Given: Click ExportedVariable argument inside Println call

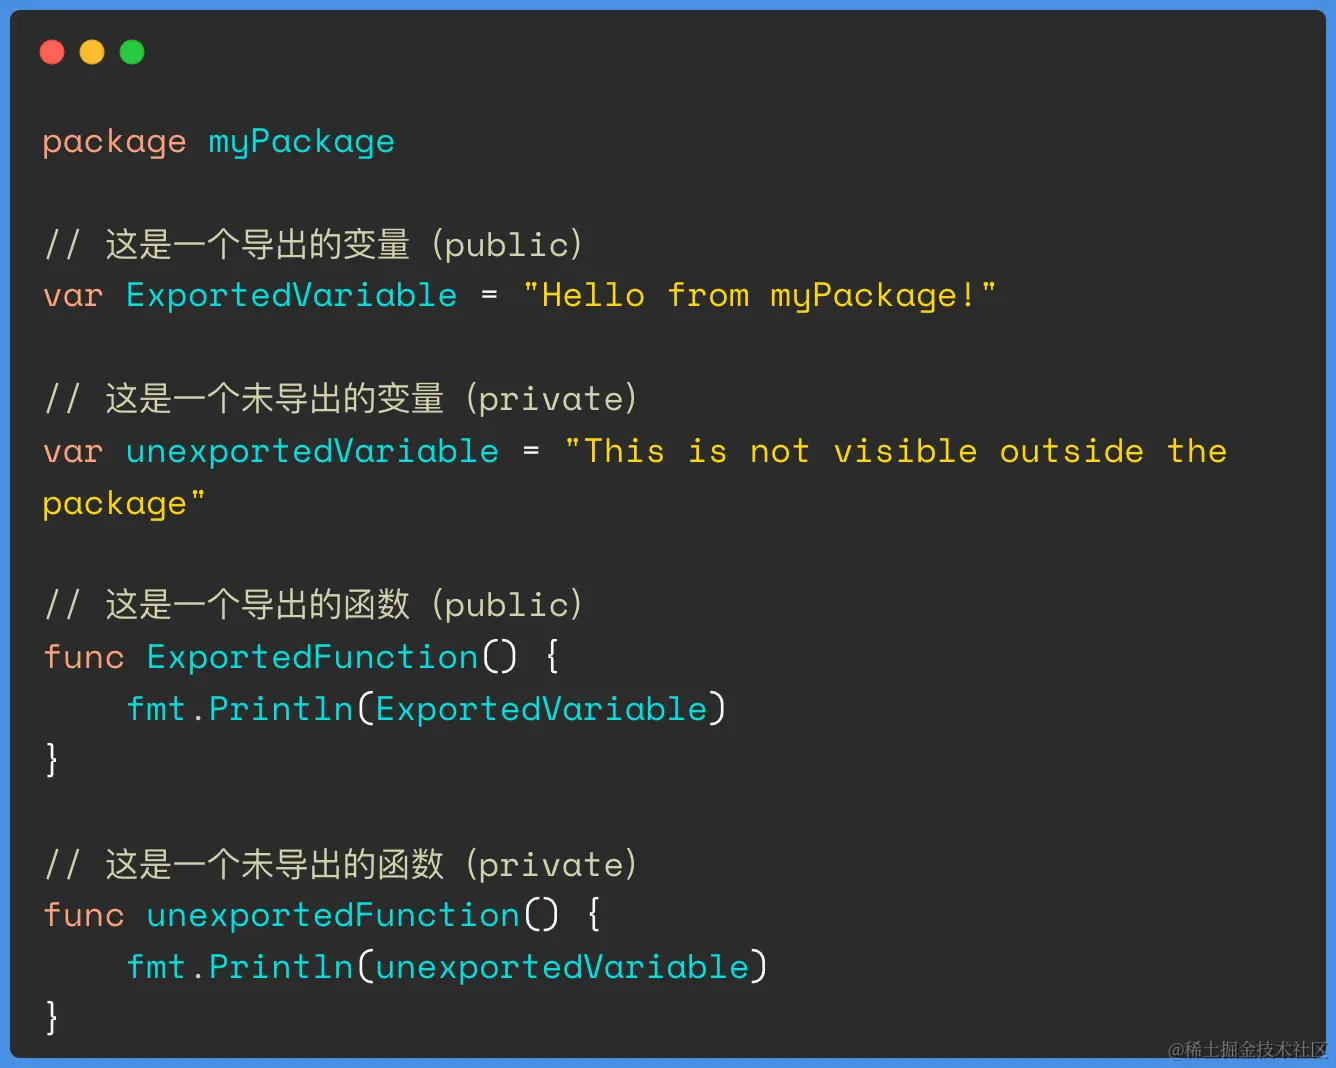Looking at the screenshot, I should pos(541,709).
